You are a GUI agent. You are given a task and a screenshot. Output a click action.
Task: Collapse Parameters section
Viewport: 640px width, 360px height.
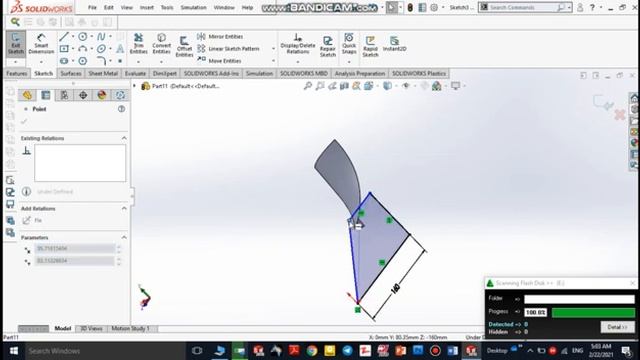coord(124,238)
